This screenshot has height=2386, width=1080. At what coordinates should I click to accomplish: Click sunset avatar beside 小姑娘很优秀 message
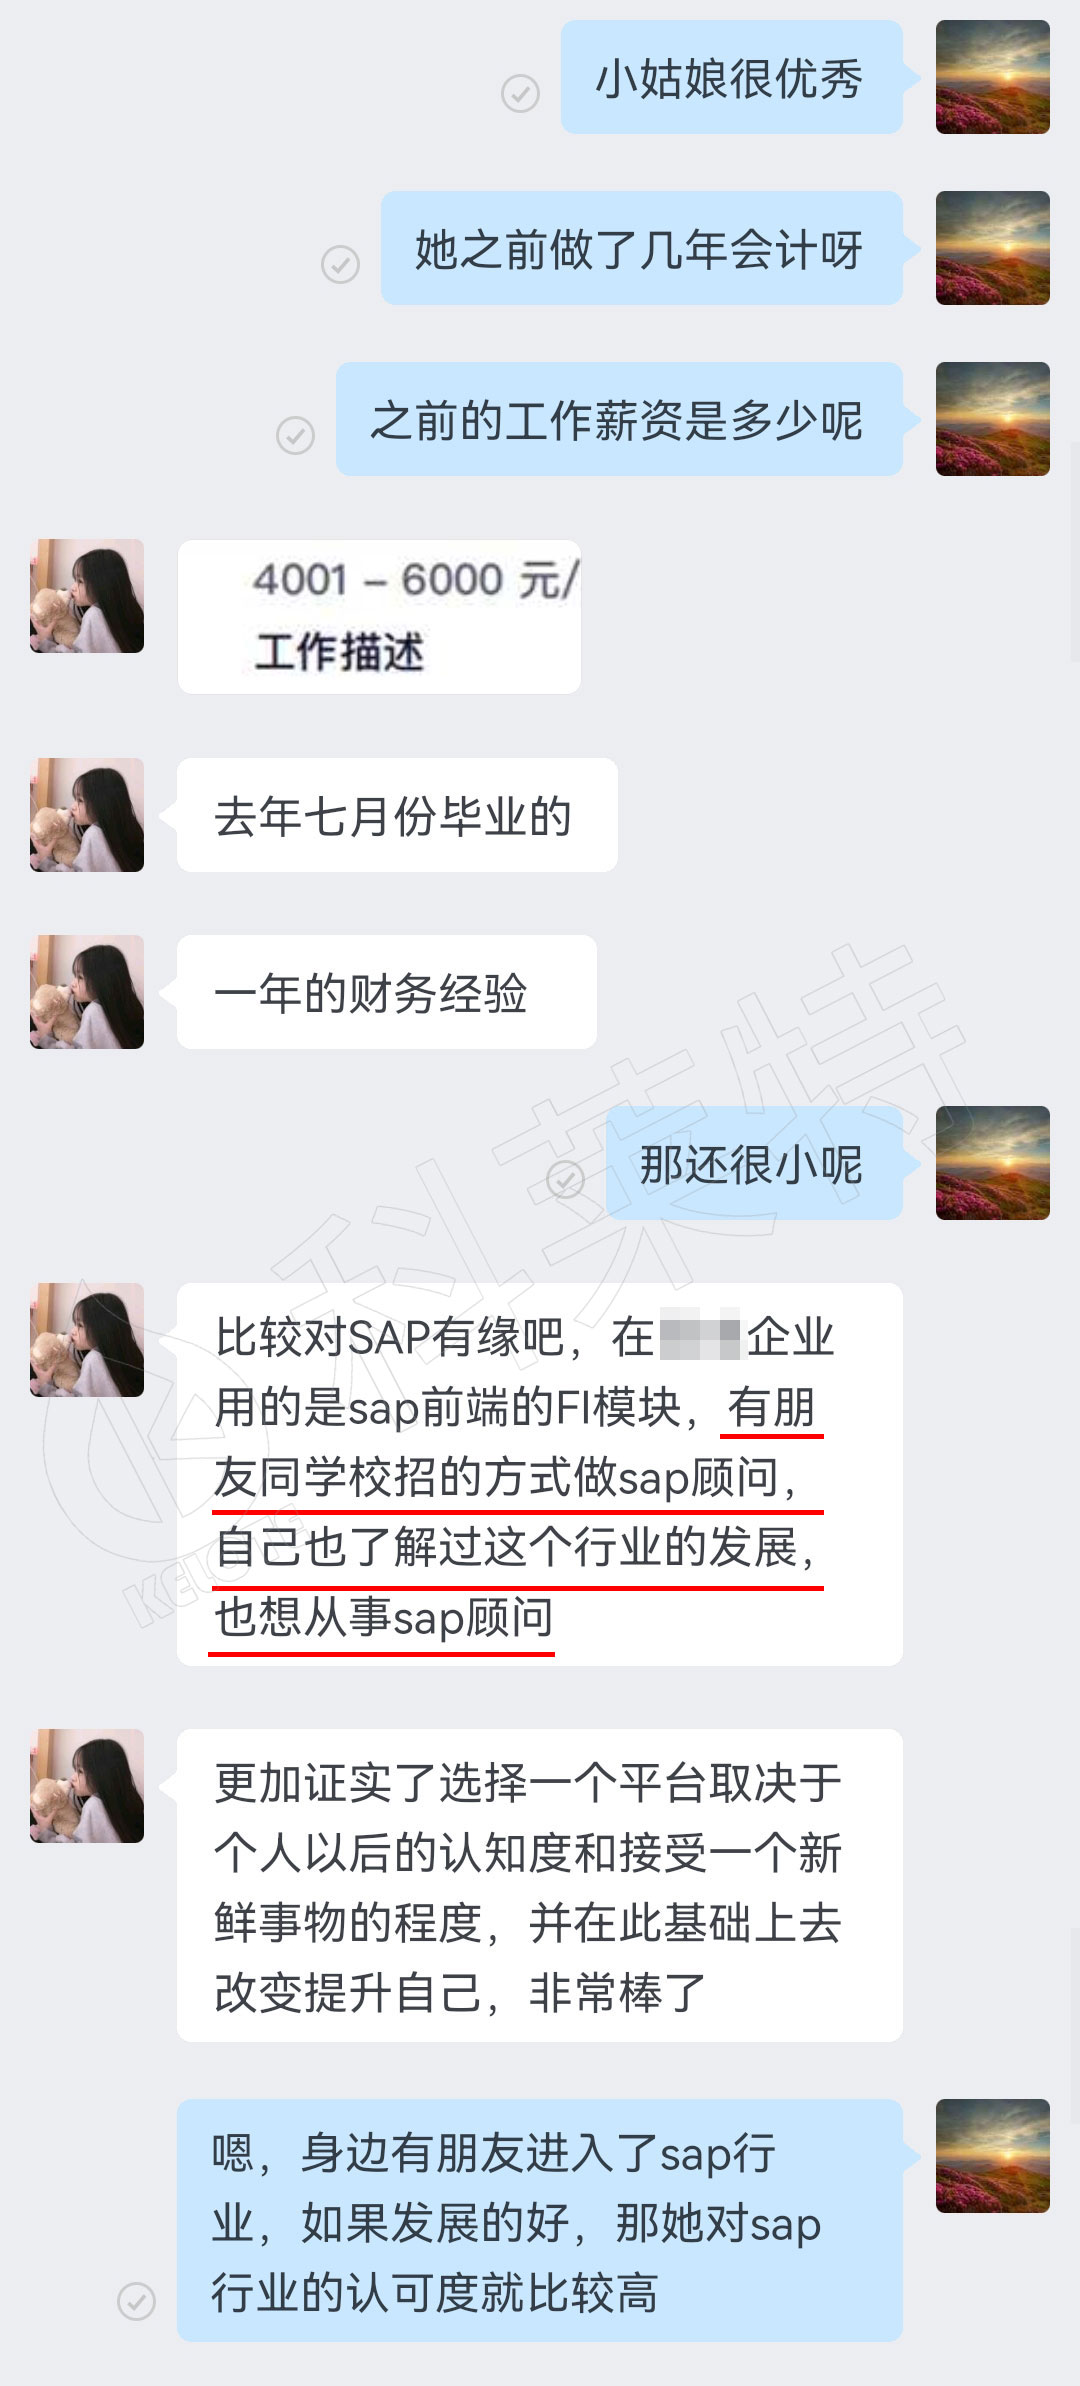[x=992, y=77]
